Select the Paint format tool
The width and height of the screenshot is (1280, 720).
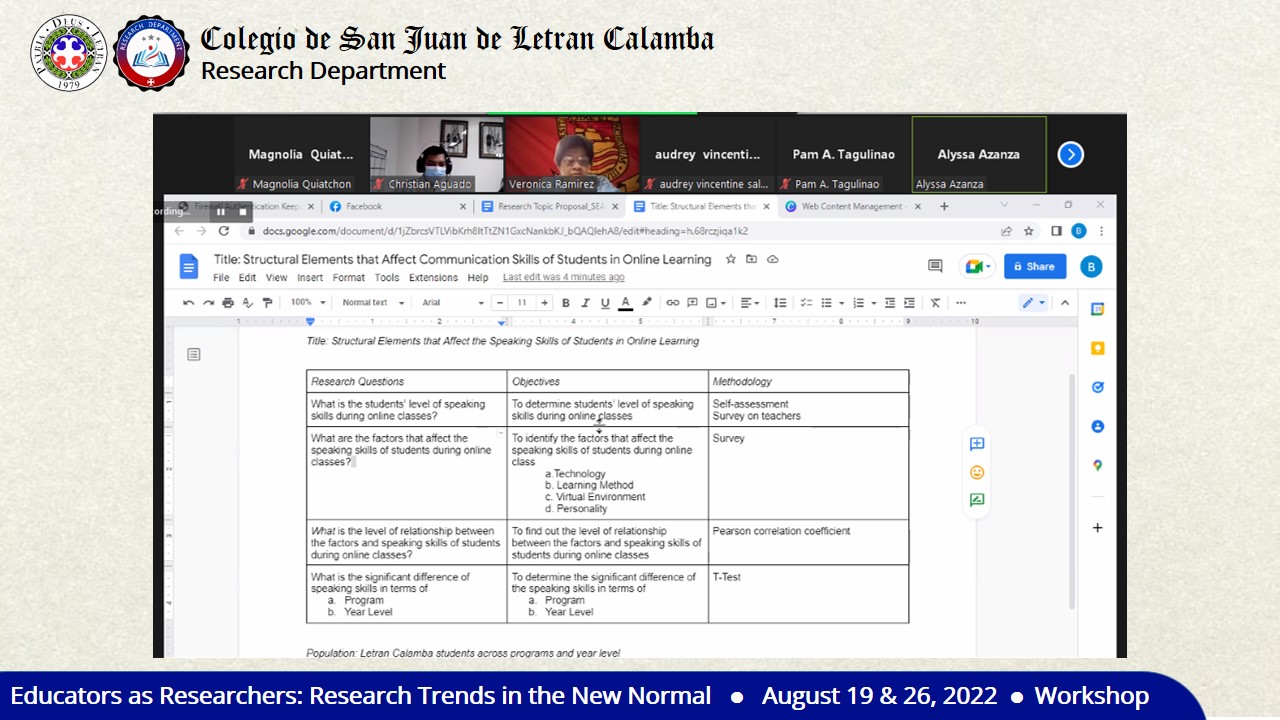[x=267, y=303]
